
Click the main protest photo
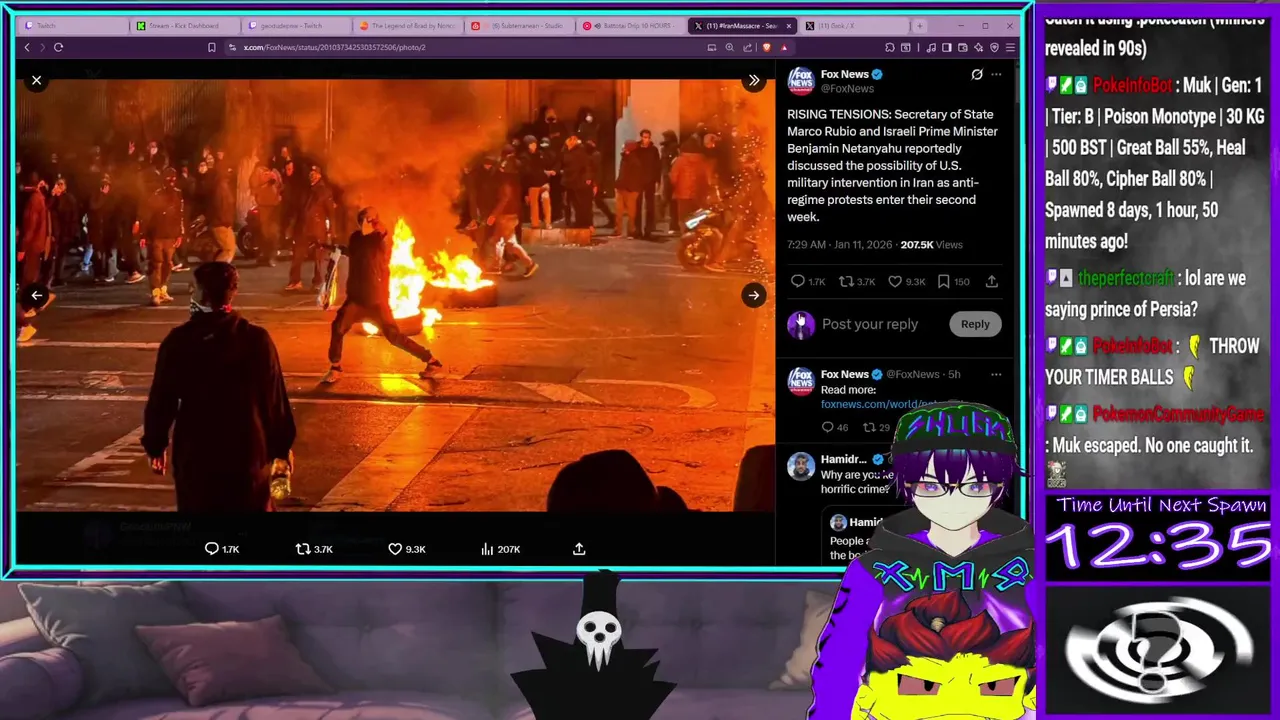pos(395,295)
